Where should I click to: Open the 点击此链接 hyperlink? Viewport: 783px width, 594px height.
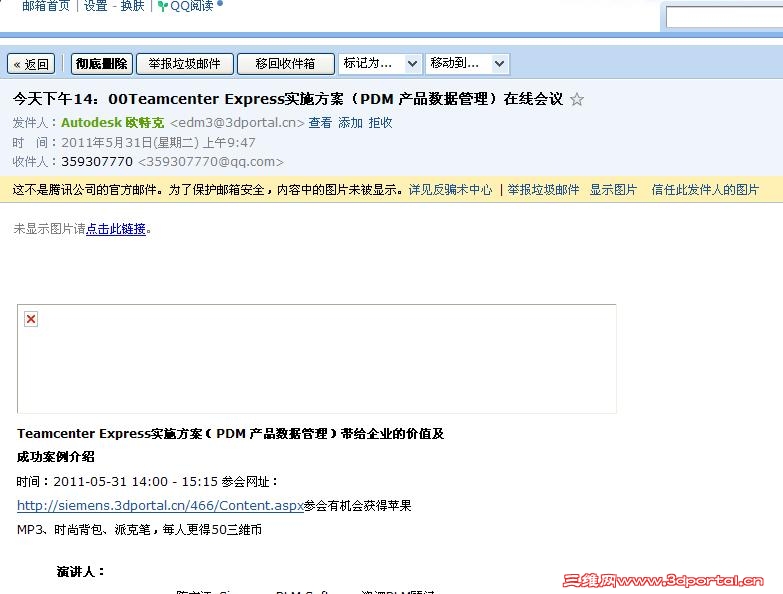116,229
